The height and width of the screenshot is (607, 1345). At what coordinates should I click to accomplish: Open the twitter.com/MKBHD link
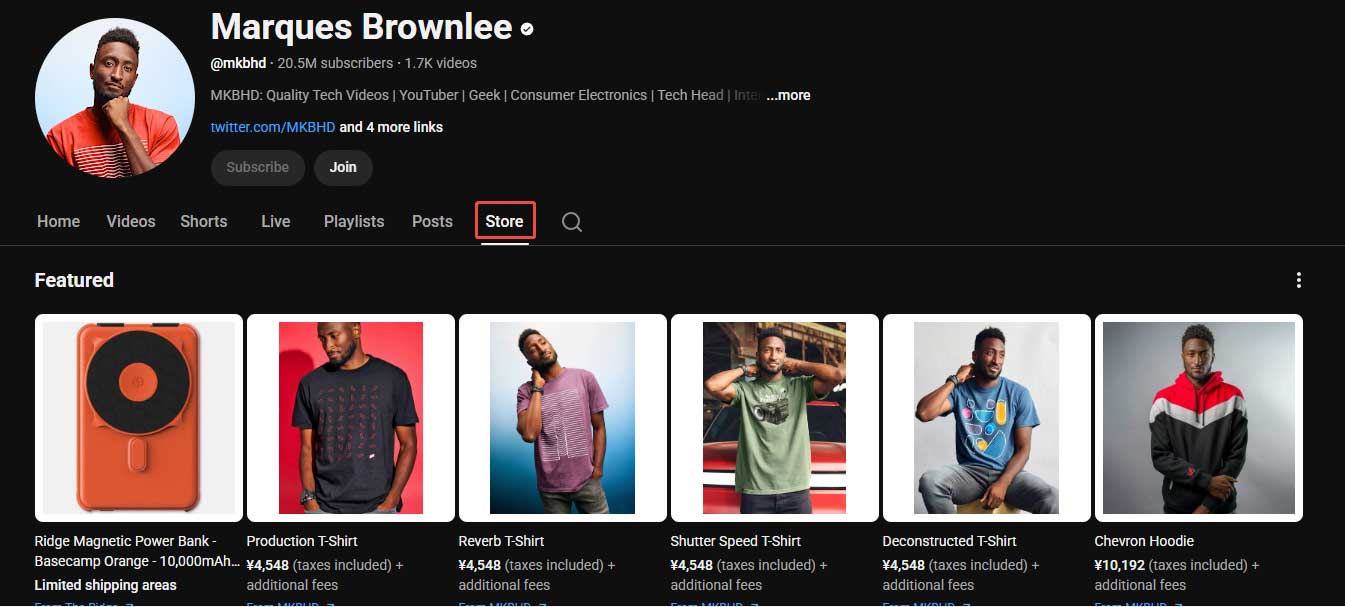pos(271,127)
